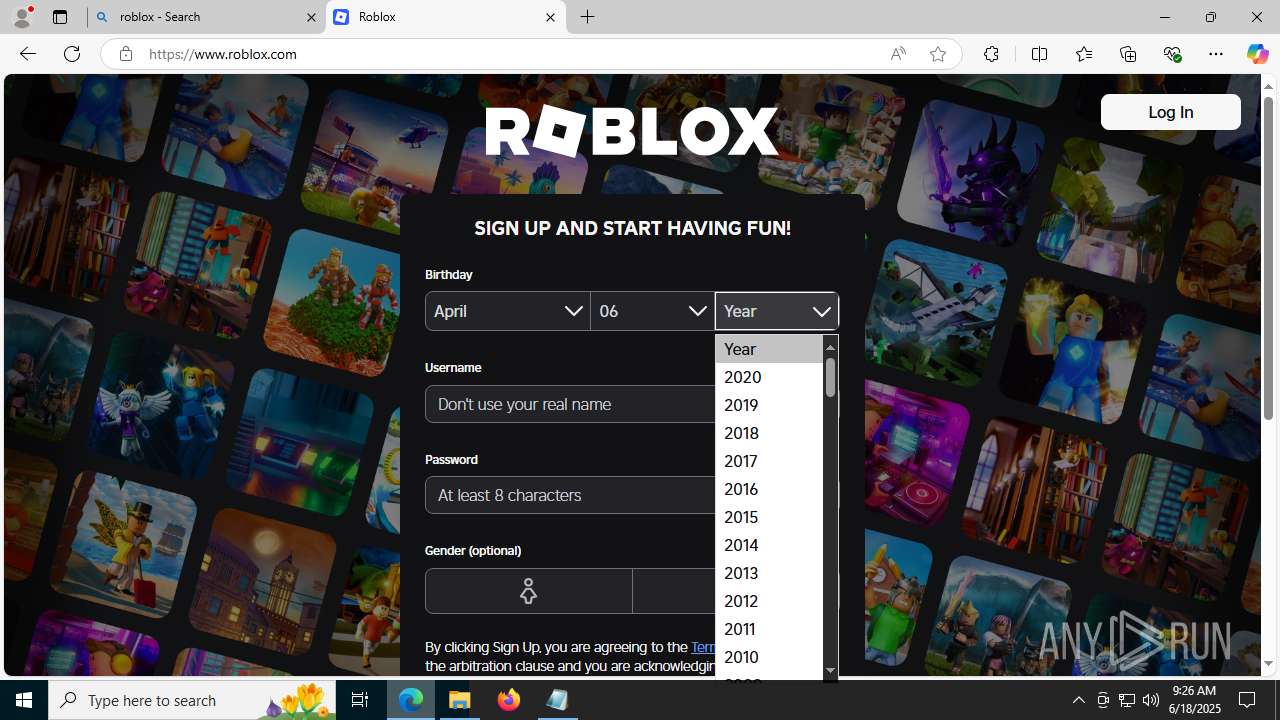
Task: Open Read aloud icon in address bar
Action: coord(898,54)
